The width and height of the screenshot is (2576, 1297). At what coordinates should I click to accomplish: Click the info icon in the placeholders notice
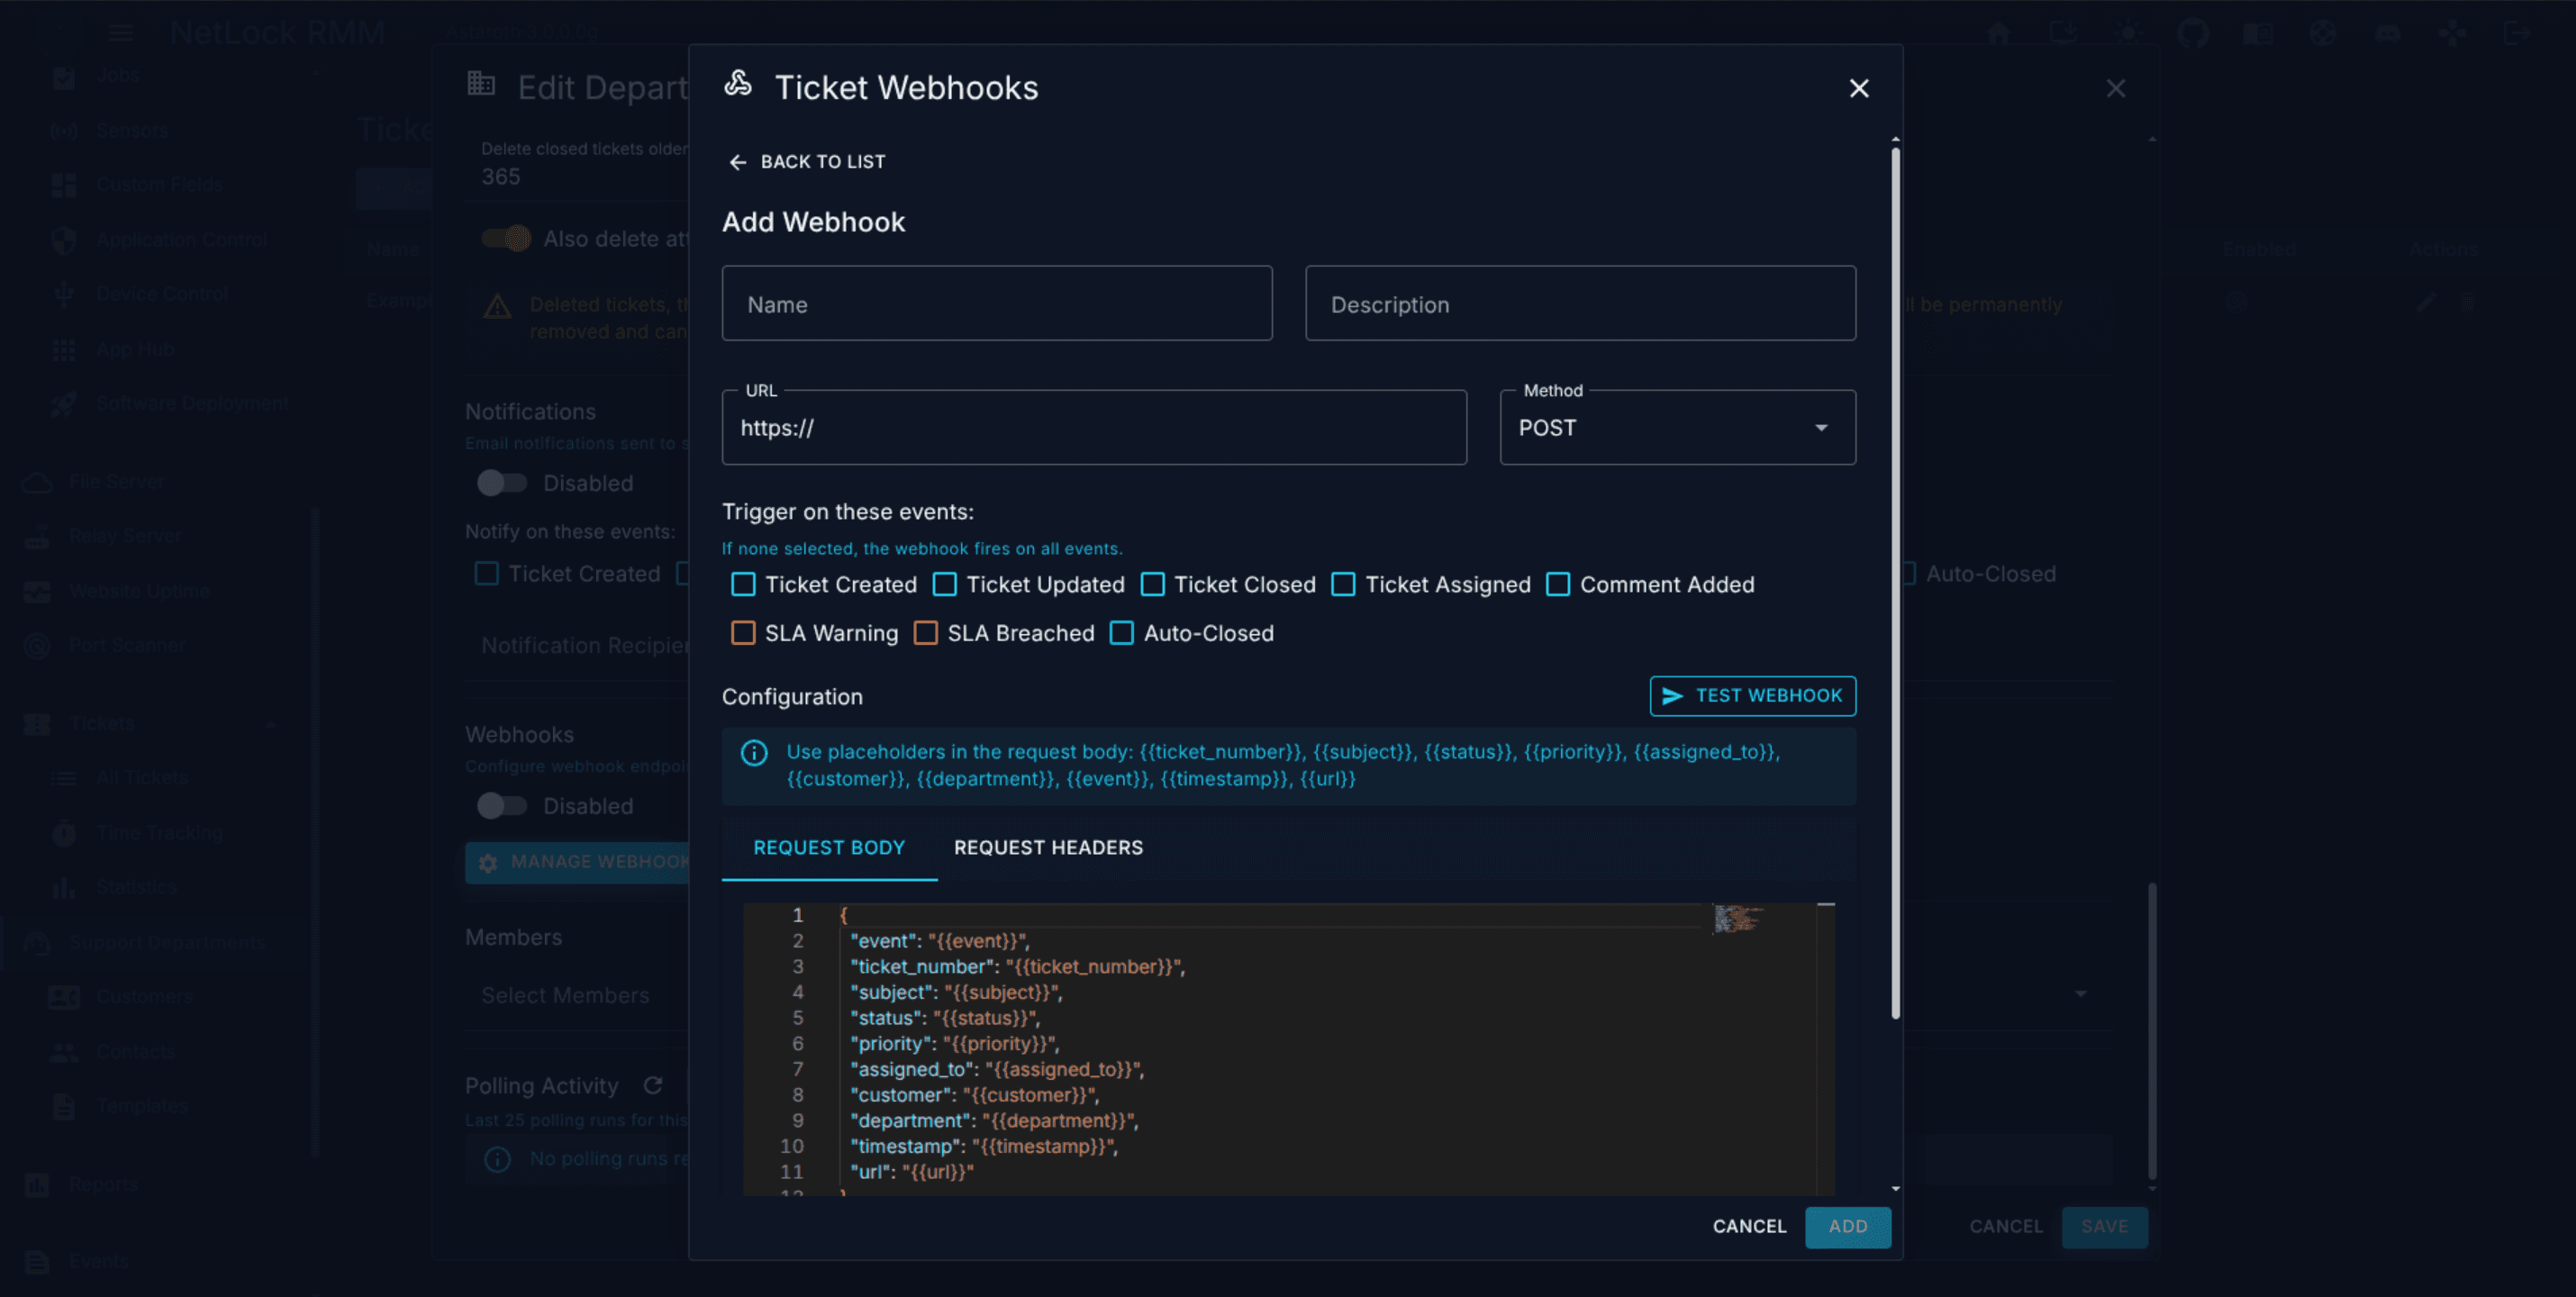(x=754, y=752)
